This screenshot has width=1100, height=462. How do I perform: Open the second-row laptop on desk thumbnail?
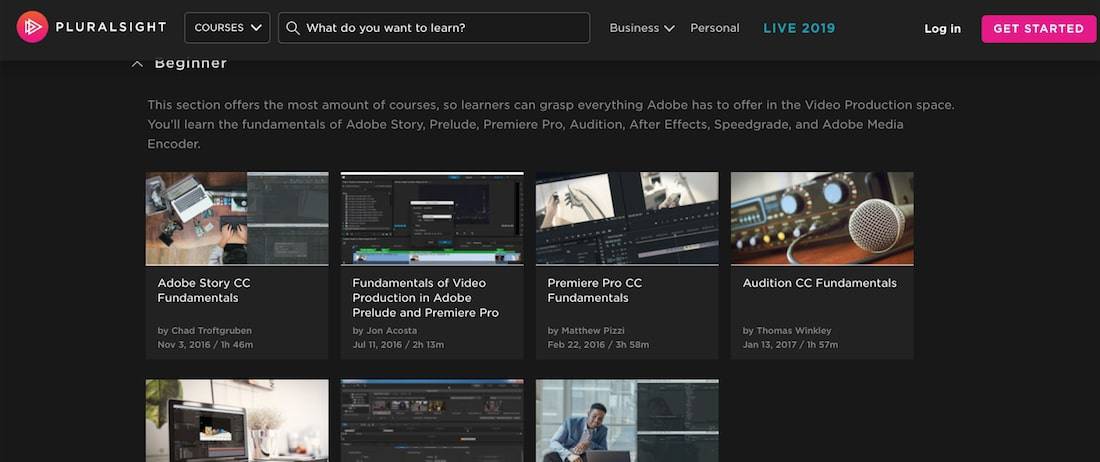pos(236,421)
